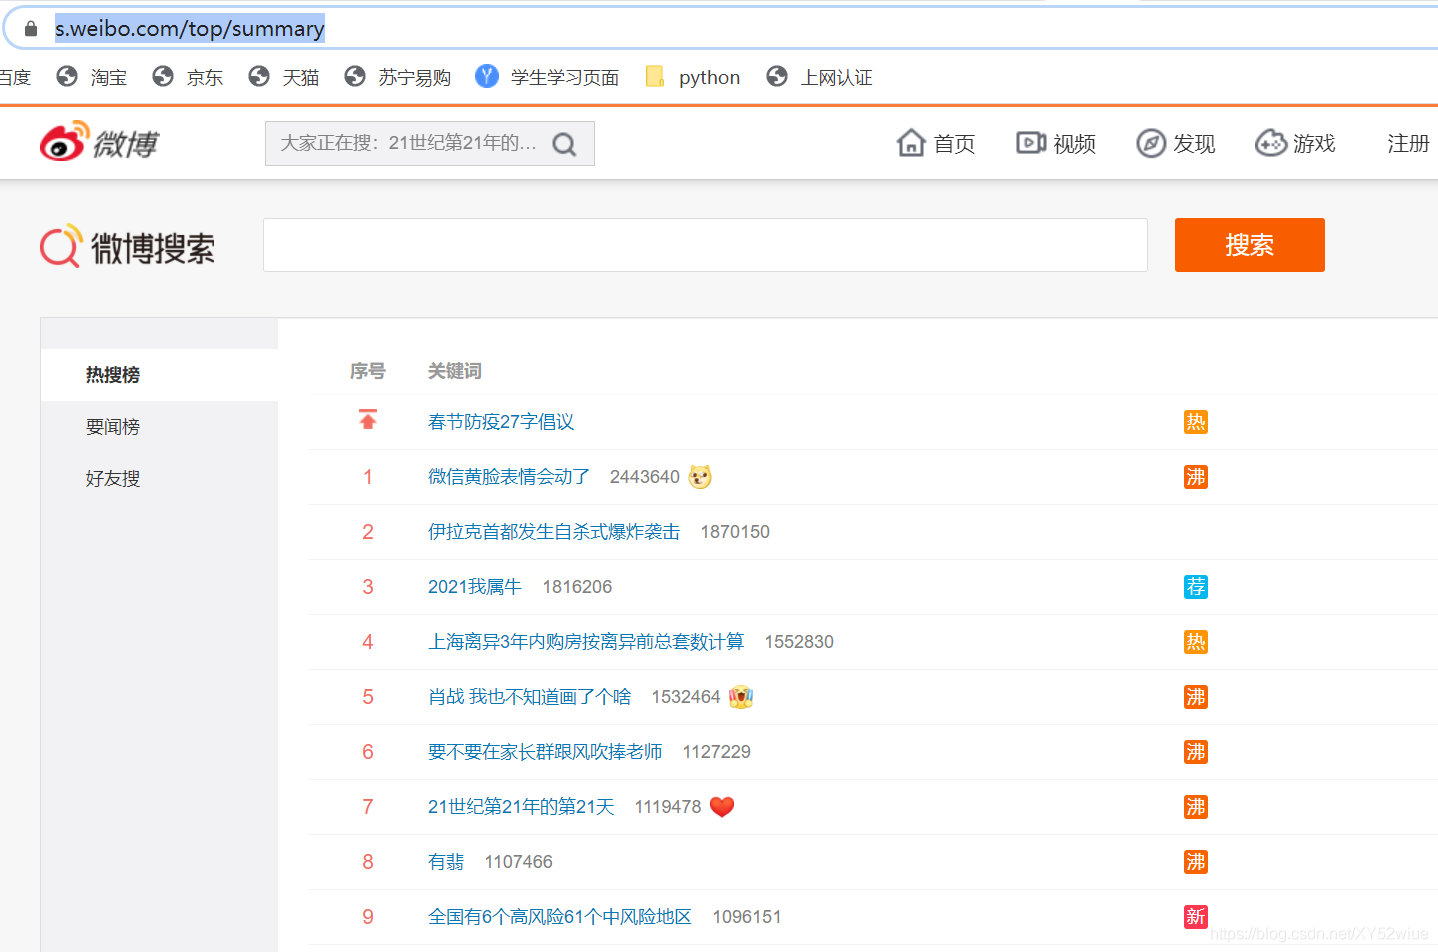Click heart emoji beside 1119478
This screenshot has height=952, width=1438.
coord(722,806)
